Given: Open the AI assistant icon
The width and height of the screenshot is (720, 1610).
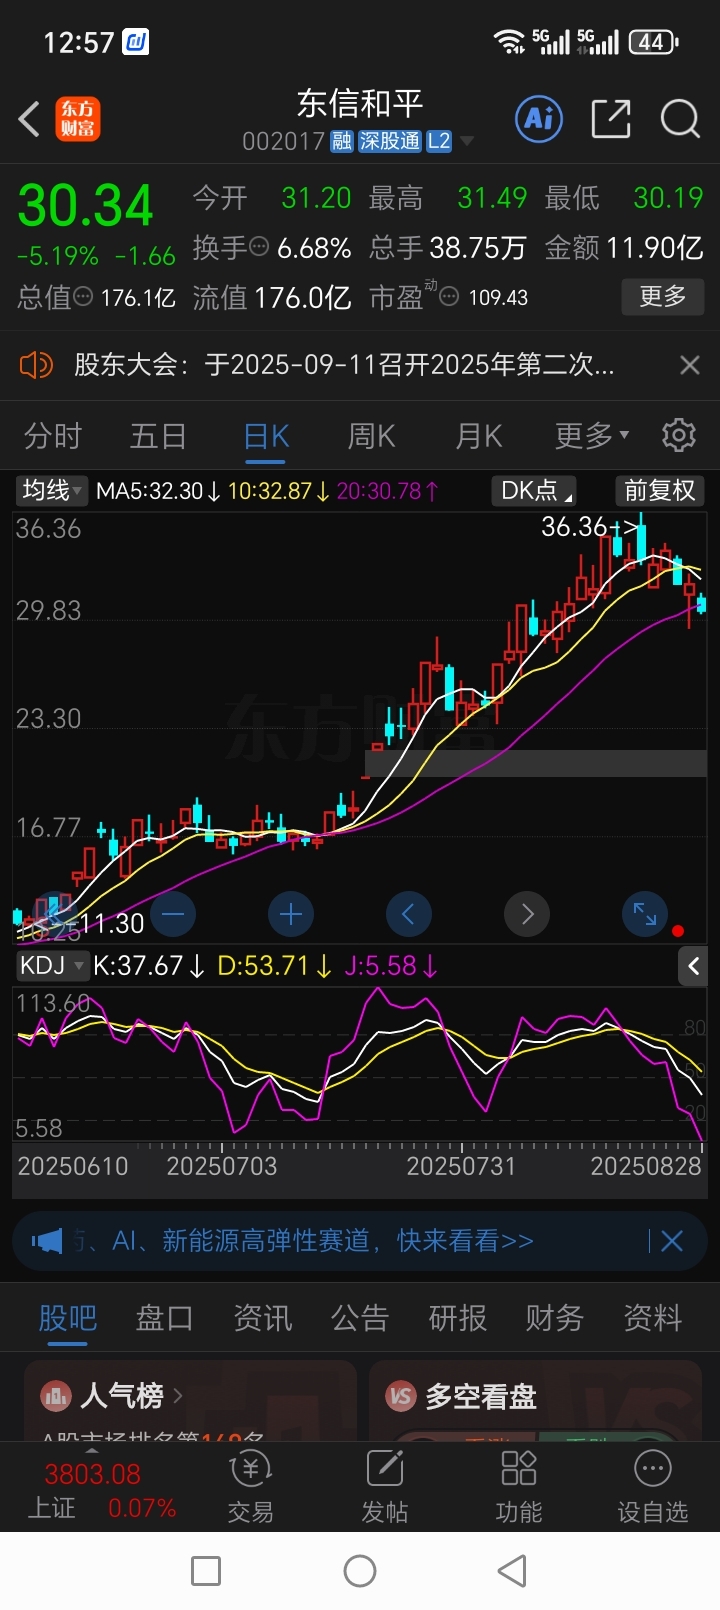Looking at the screenshot, I should (539, 119).
